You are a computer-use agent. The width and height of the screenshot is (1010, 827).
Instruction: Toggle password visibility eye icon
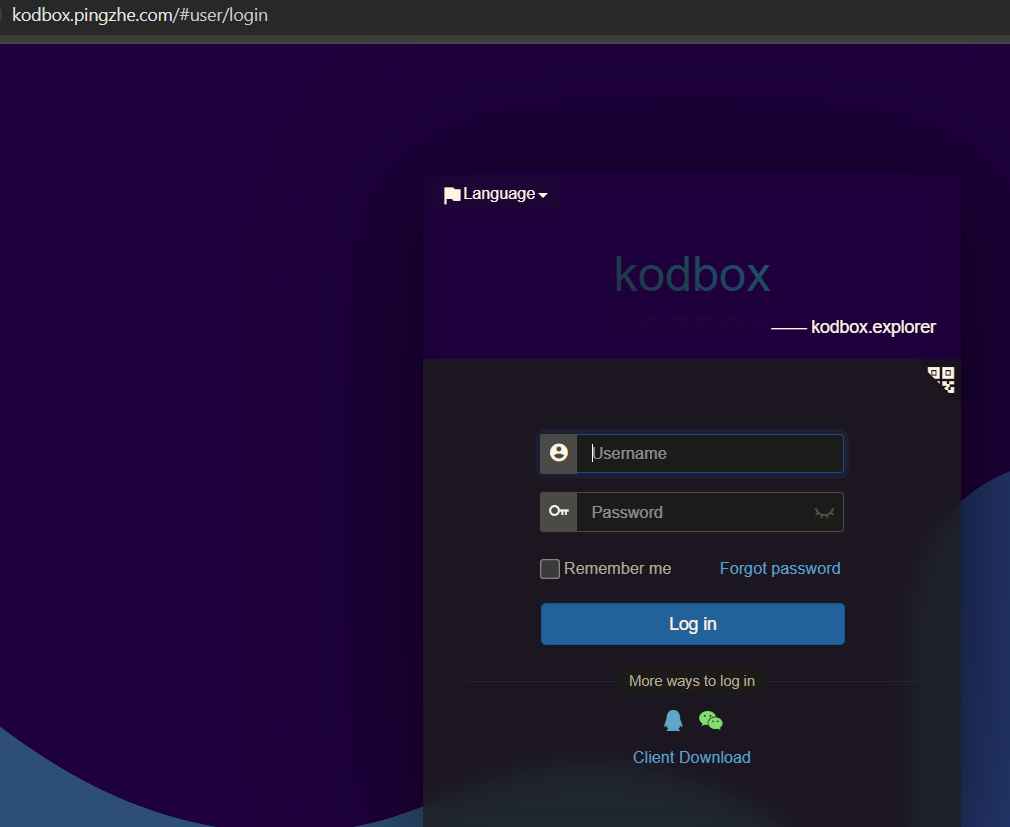click(824, 513)
